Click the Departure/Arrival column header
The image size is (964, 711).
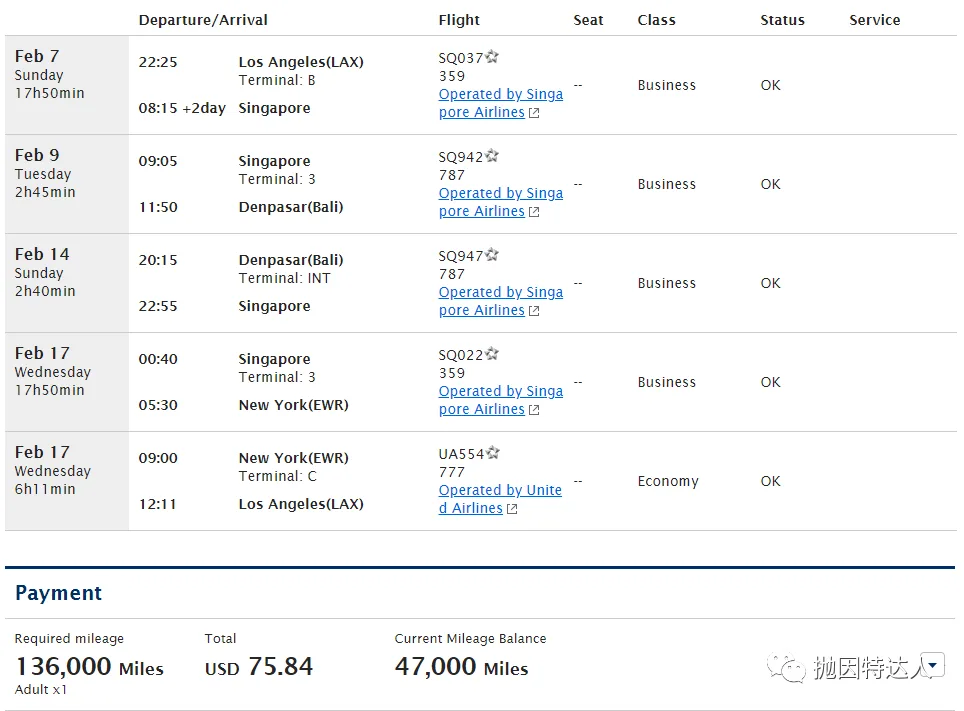[x=203, y=20]
